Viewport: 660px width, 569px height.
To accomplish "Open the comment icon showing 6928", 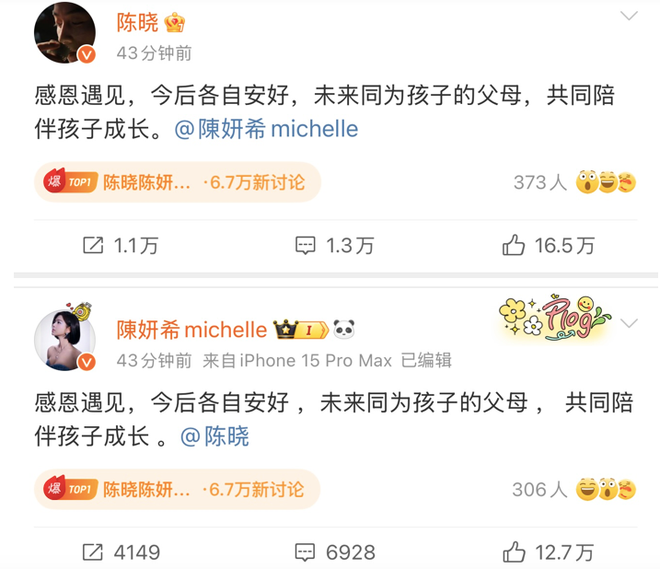I will pyautogui.click(x=305, y=553).
